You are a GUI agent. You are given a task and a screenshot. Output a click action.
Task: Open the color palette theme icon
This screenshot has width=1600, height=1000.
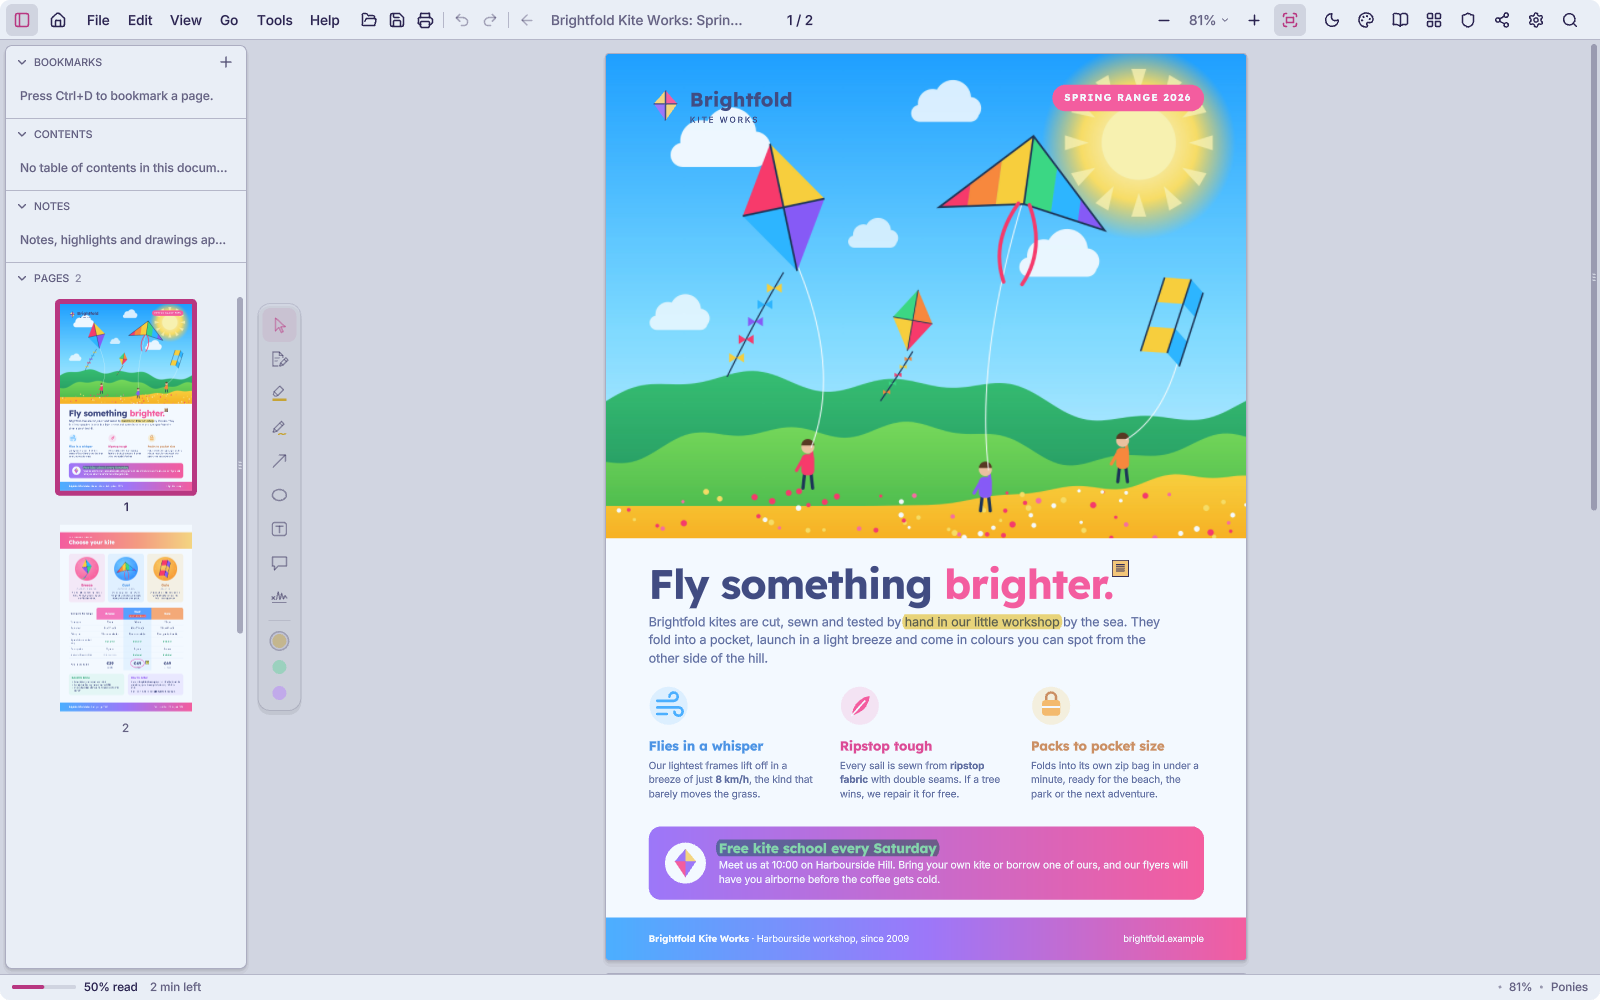(1366, 20)
